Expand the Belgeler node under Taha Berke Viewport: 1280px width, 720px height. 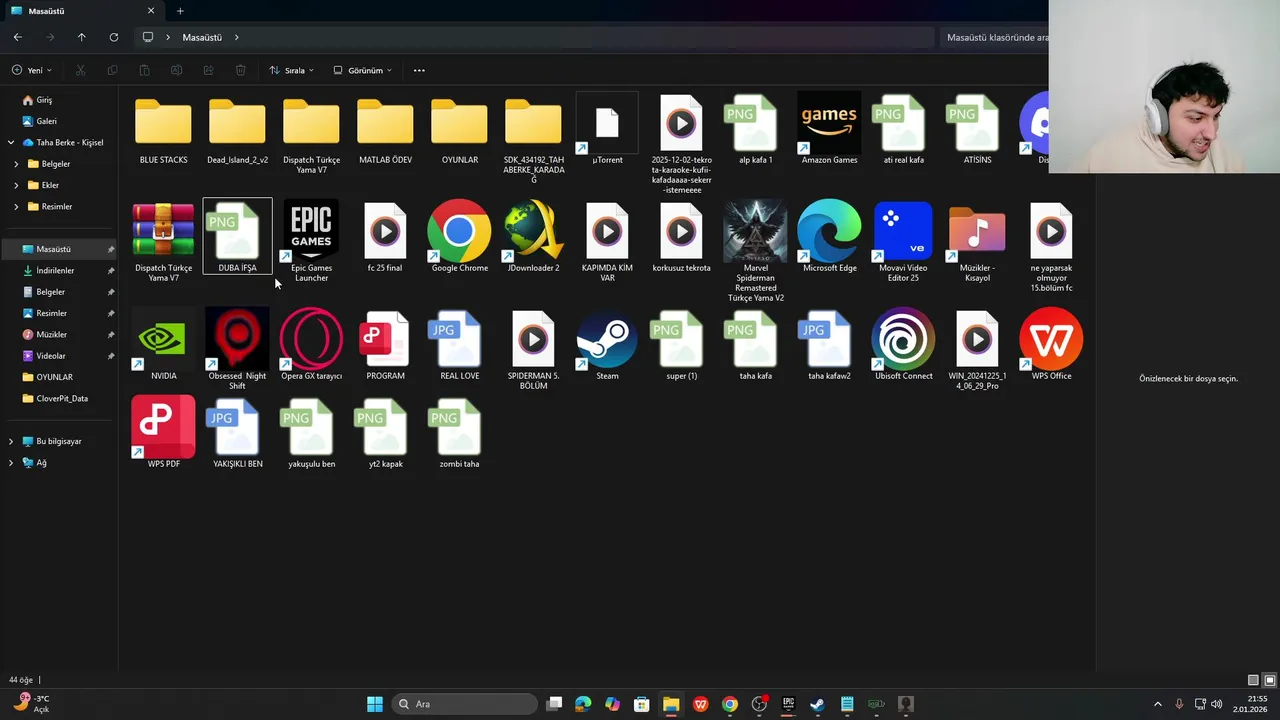[16, 164]
